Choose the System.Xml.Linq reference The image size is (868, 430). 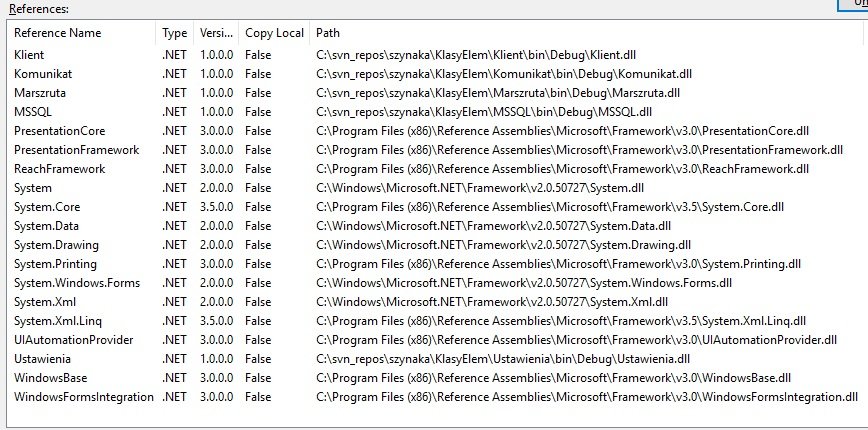click(x=56, y=321)
